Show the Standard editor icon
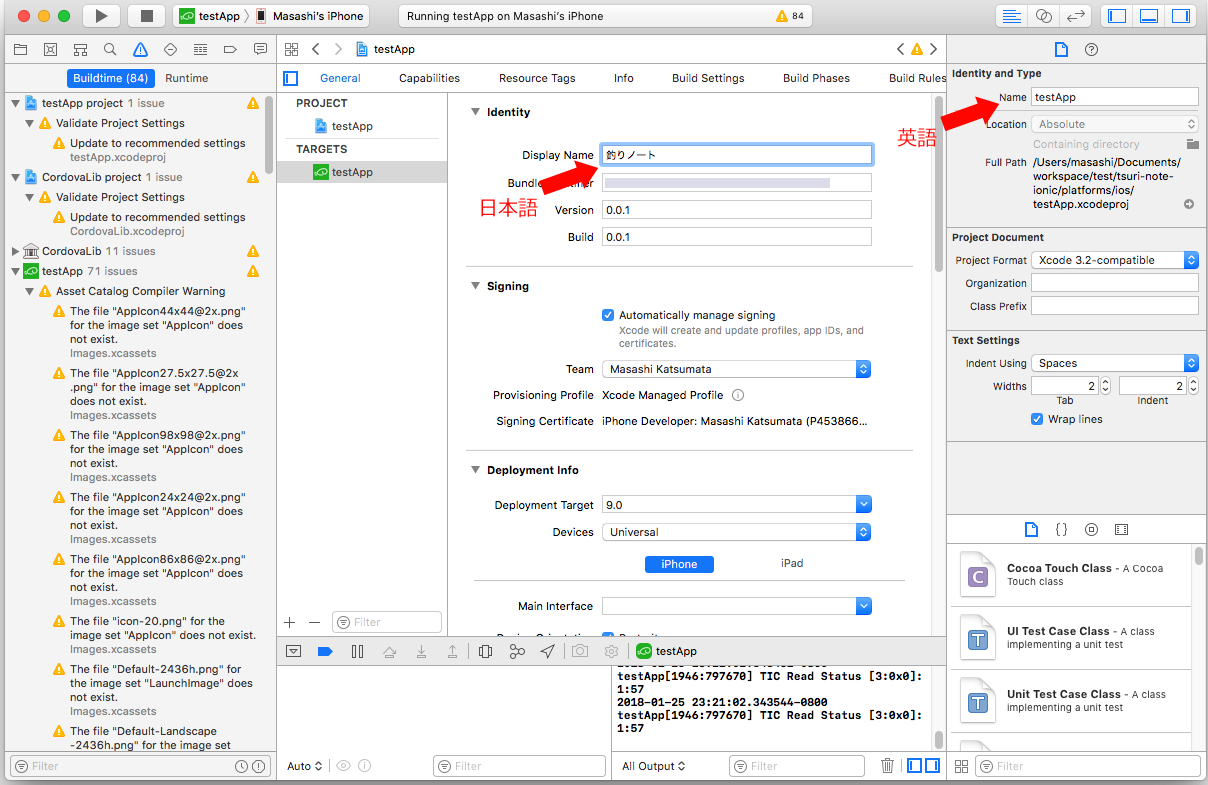This screenshot has width=1208, height=785. click(x=1012, y=16)
